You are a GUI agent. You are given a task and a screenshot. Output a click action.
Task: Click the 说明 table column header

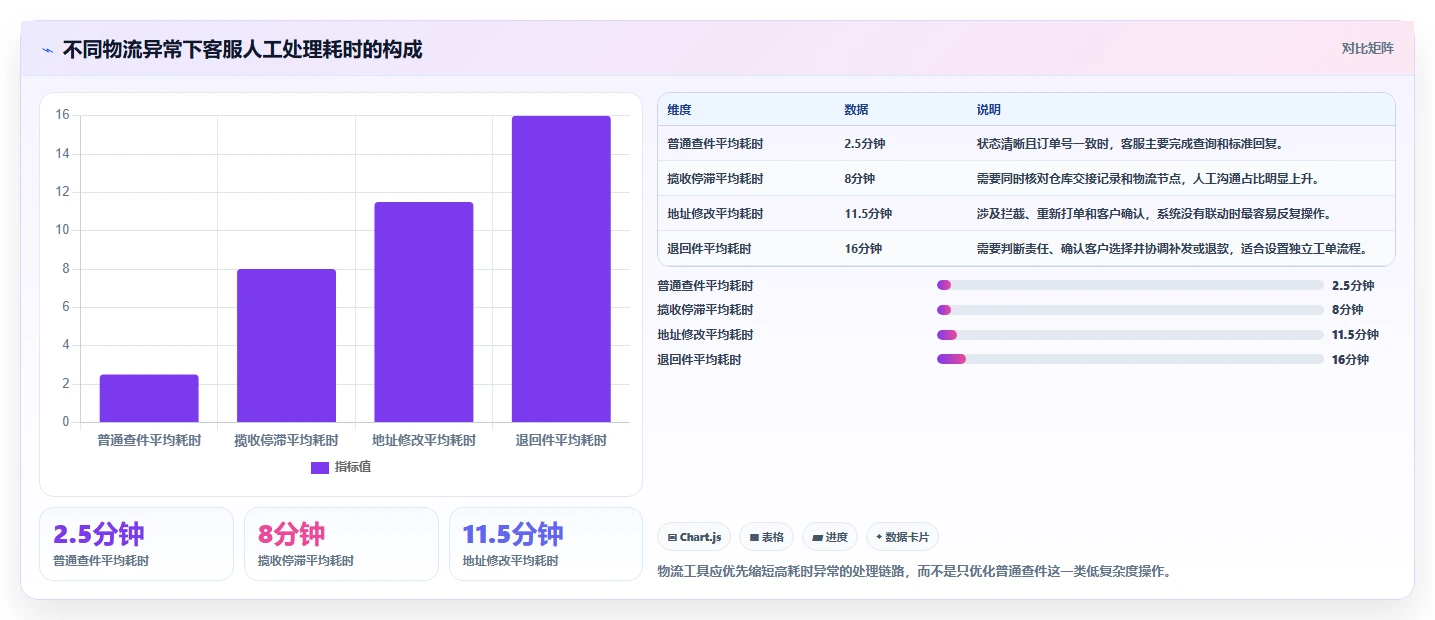(989, 109)
